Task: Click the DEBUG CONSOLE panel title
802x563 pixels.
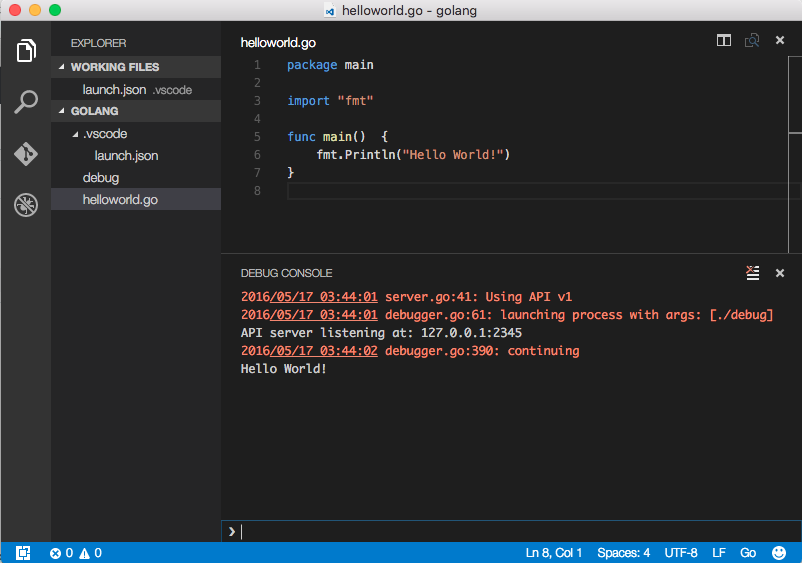Action: [286, 273]
